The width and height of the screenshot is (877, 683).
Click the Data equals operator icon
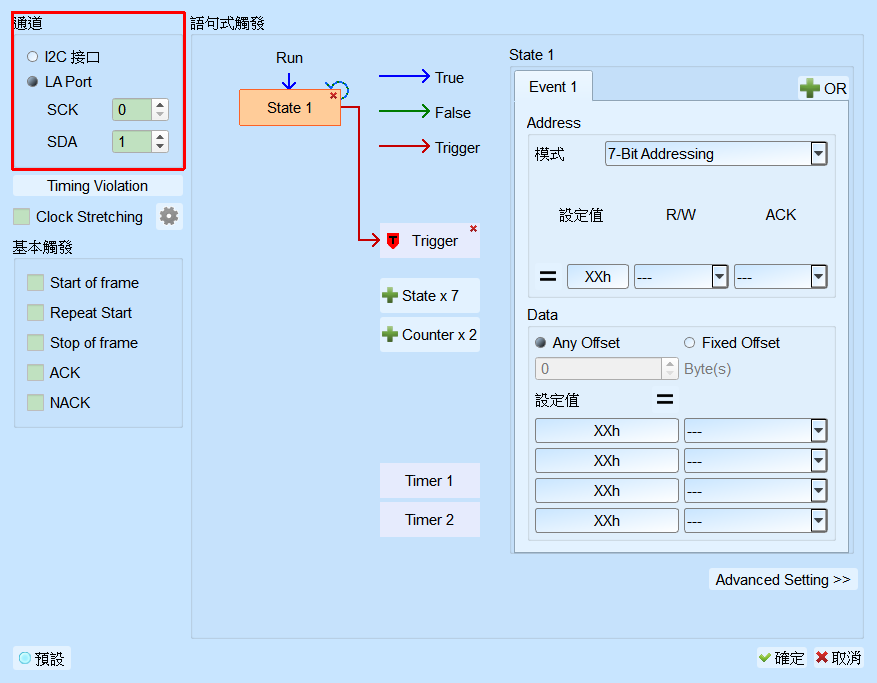[x=665, y=399]
